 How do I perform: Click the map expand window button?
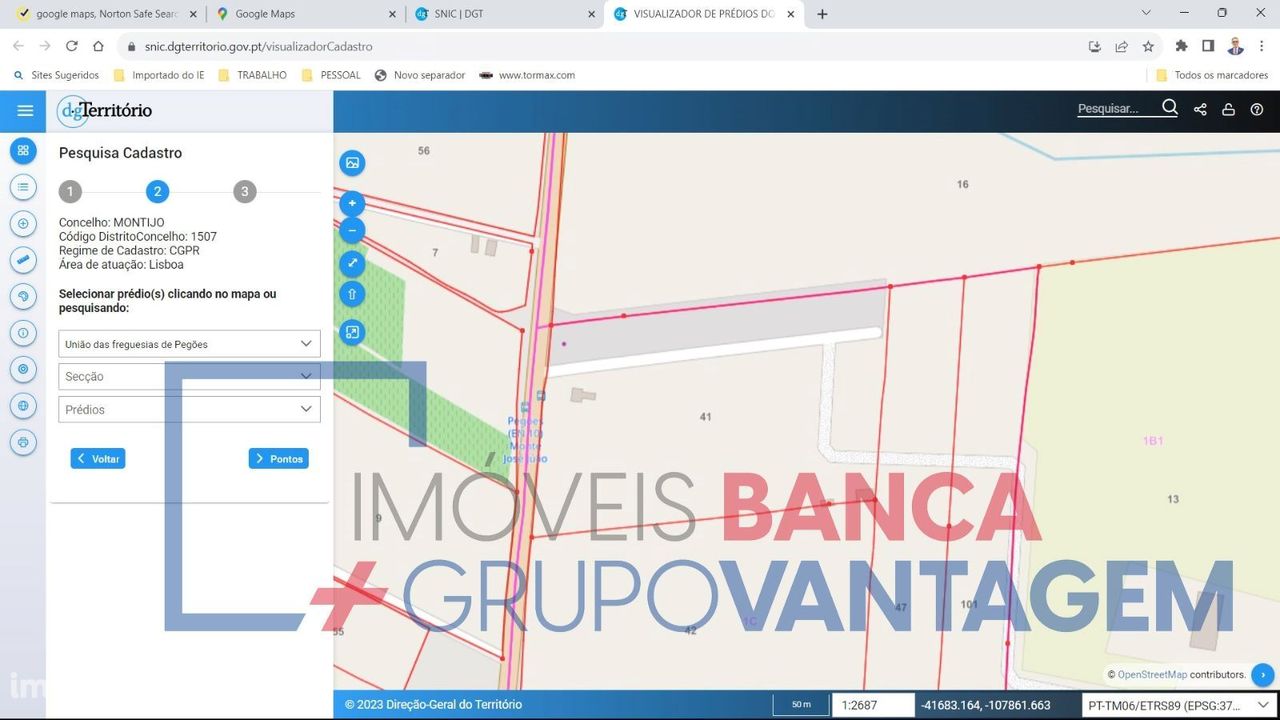tap(352, 333)
